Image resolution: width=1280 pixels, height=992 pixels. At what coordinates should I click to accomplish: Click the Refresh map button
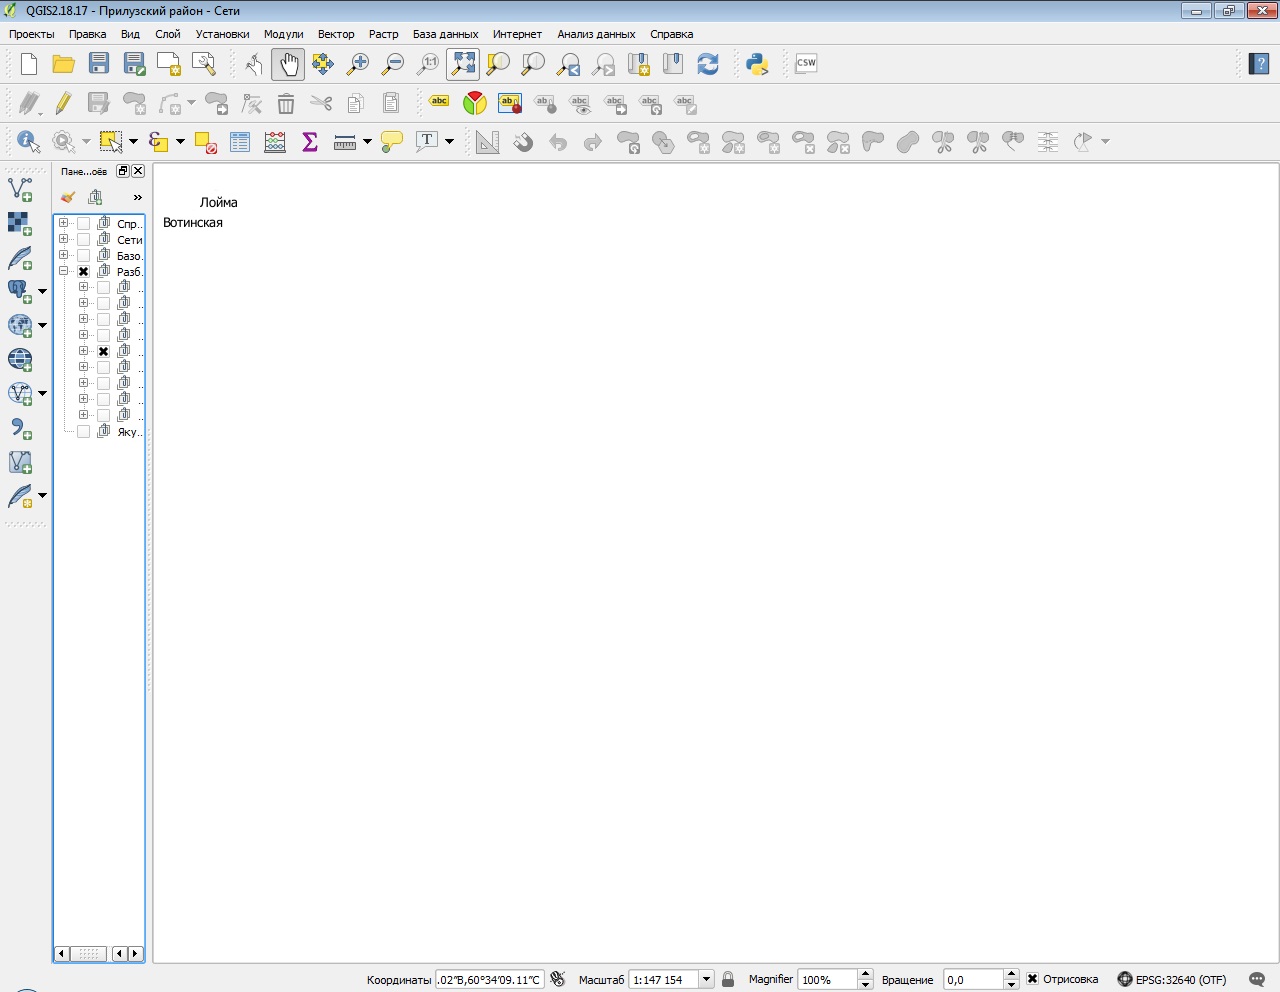pos(708,64)
